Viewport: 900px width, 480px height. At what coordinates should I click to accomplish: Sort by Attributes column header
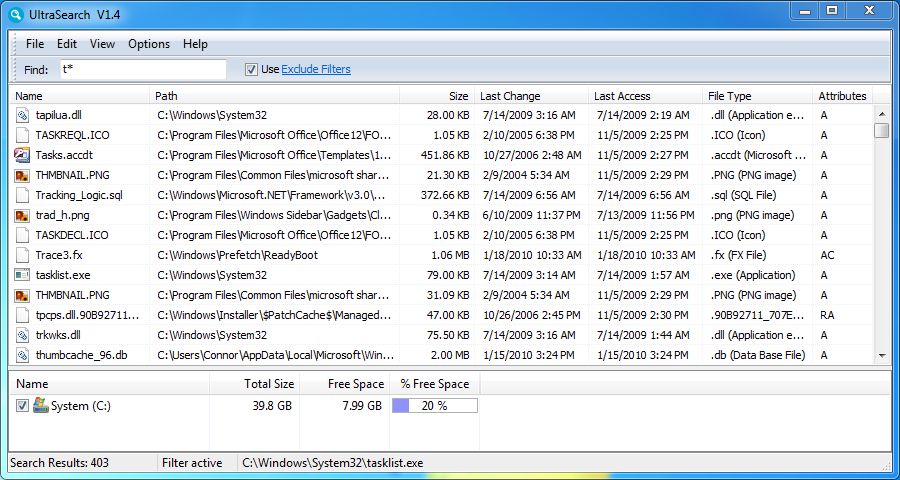click(843, 96)
